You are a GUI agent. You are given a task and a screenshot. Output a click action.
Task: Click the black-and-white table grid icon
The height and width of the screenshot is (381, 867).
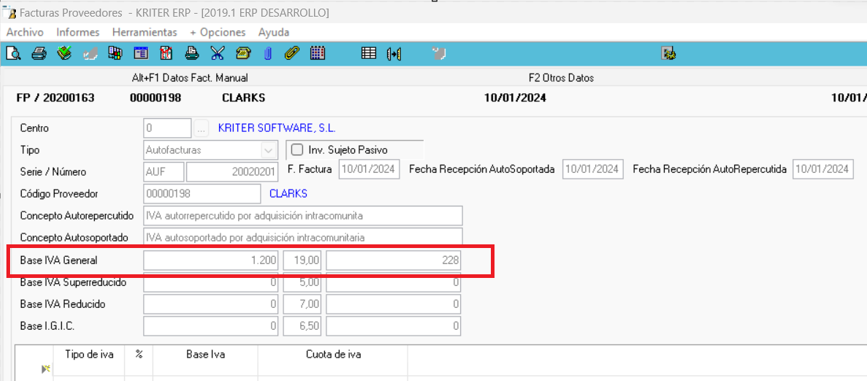click(368, 54)
